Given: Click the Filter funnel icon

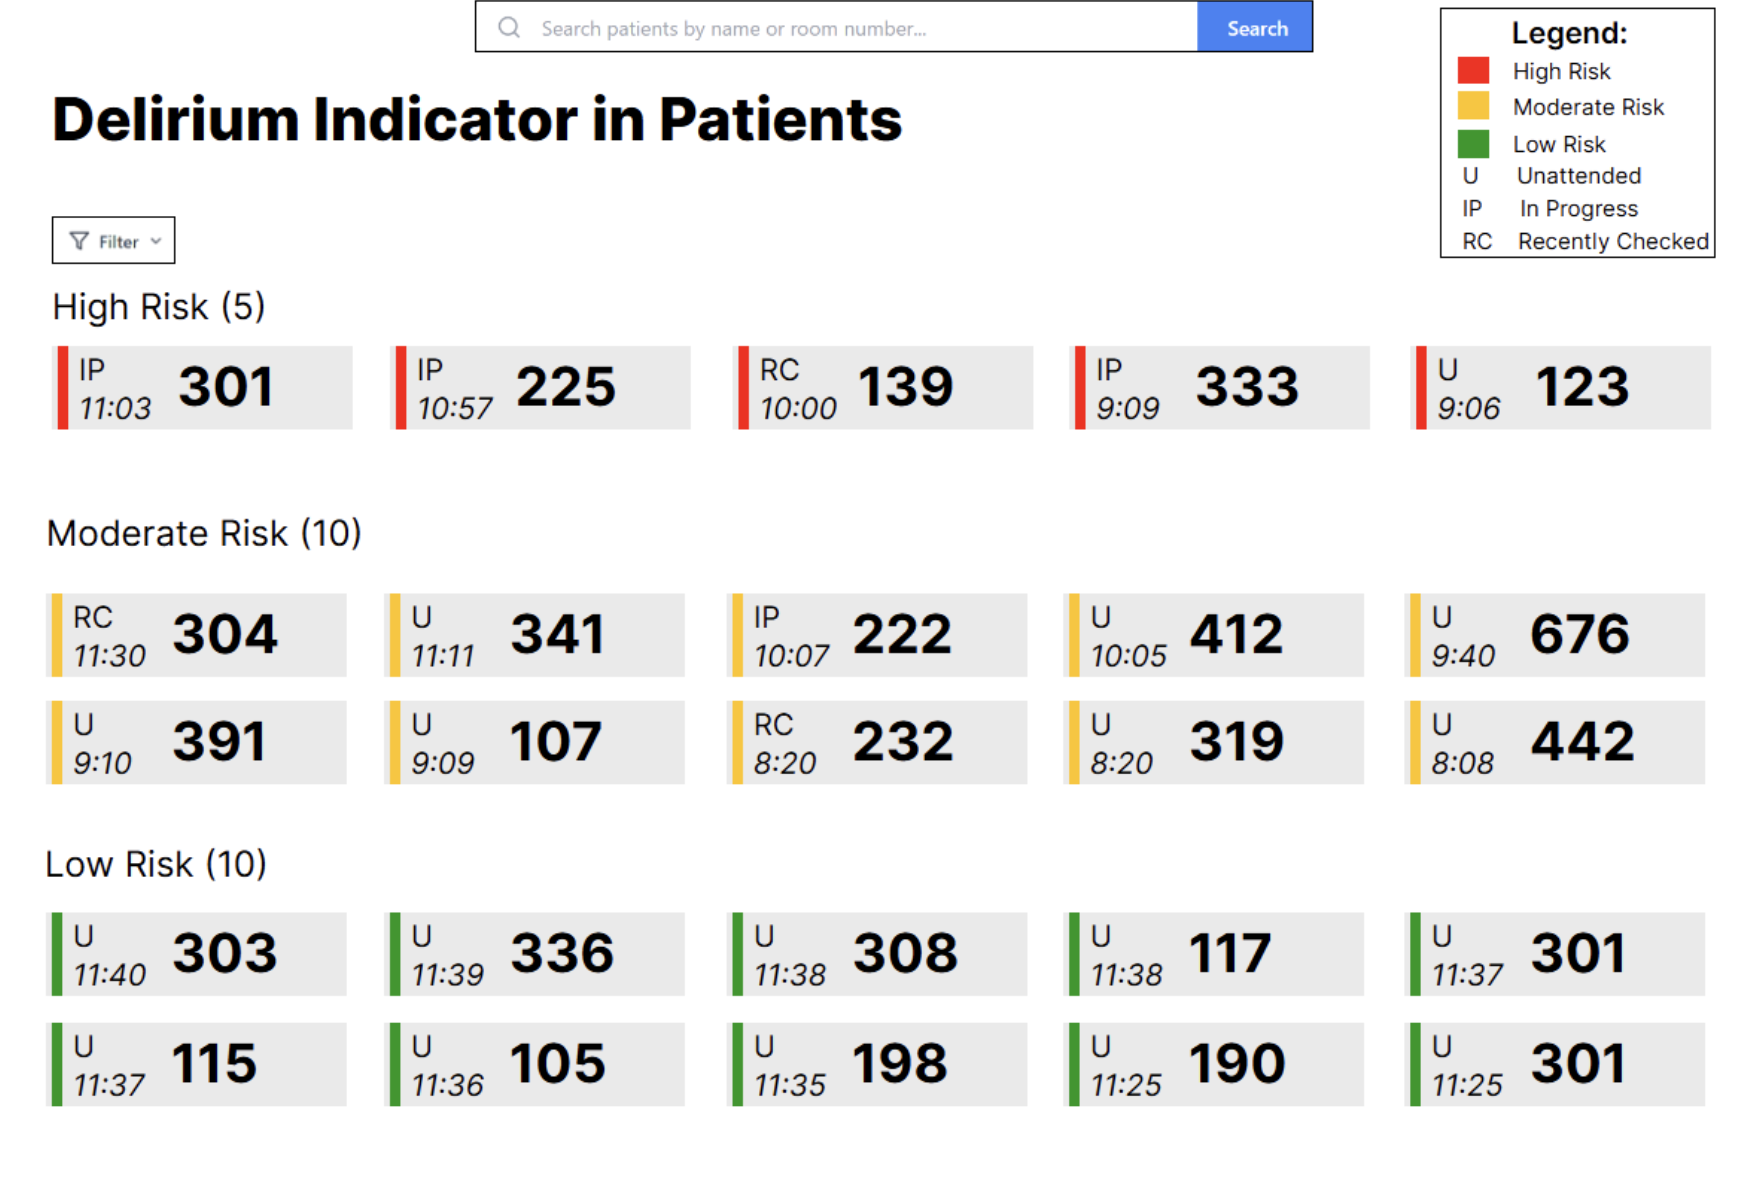Looking at the screenshot, I should 79,241.
